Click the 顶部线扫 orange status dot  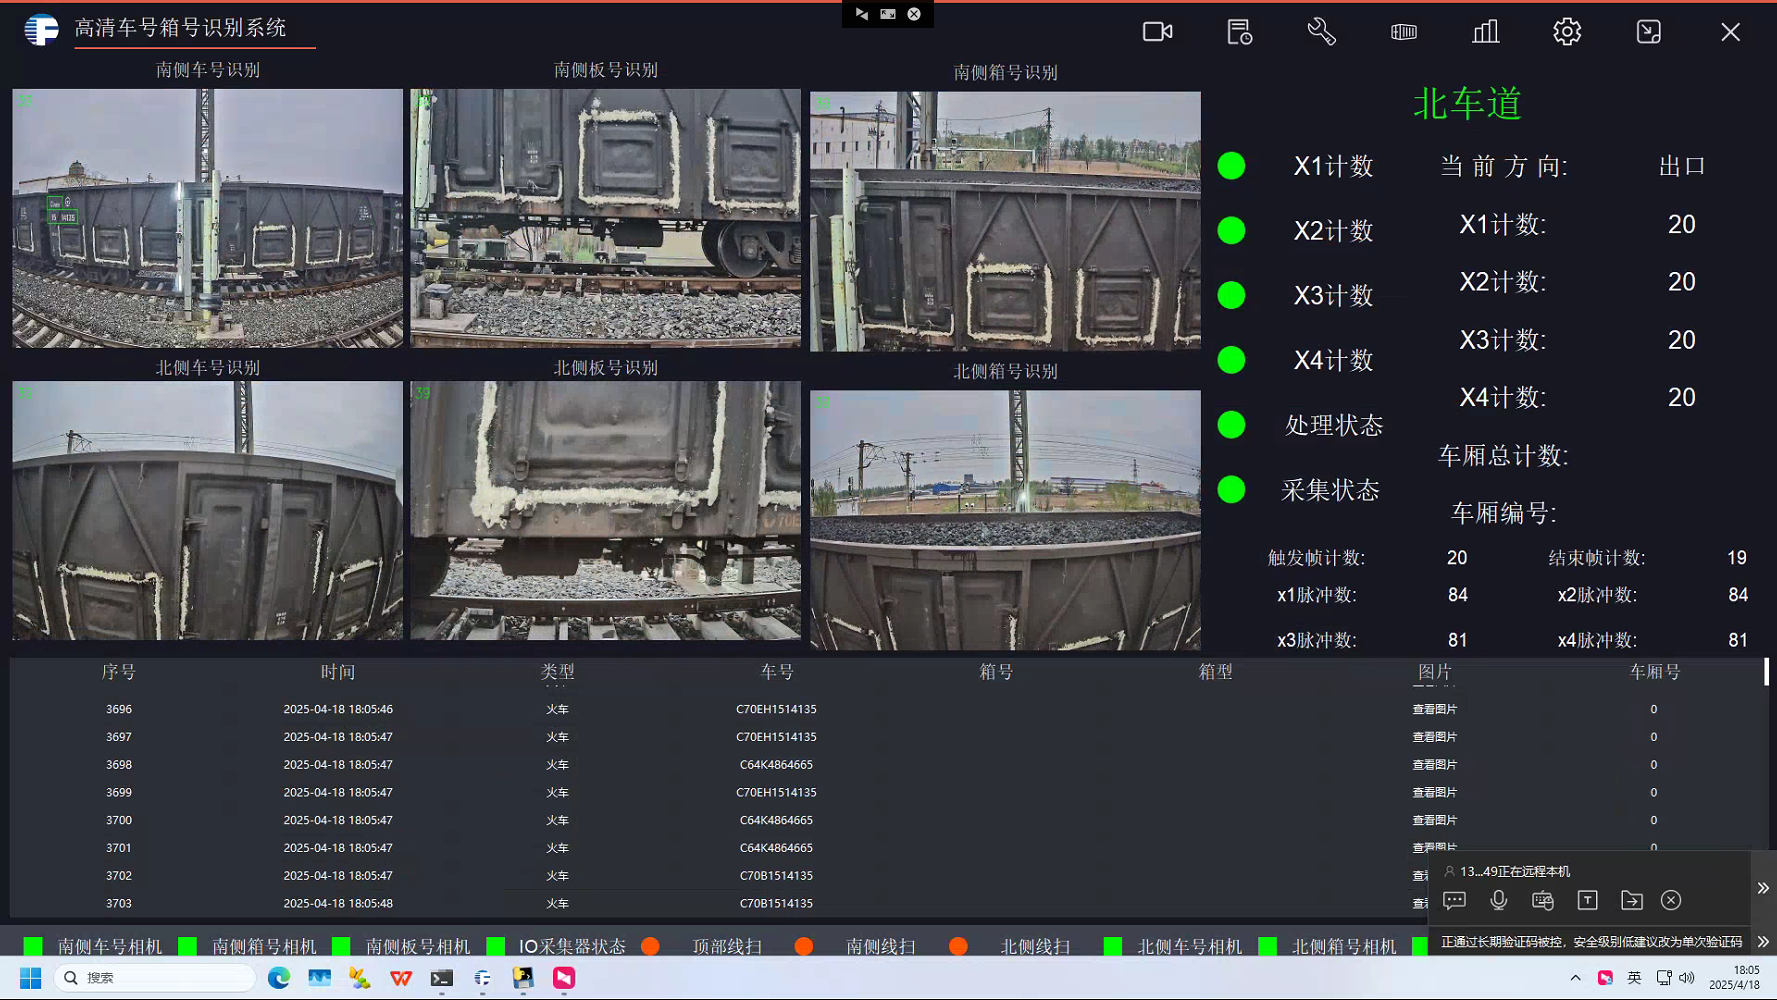[650, 946]
